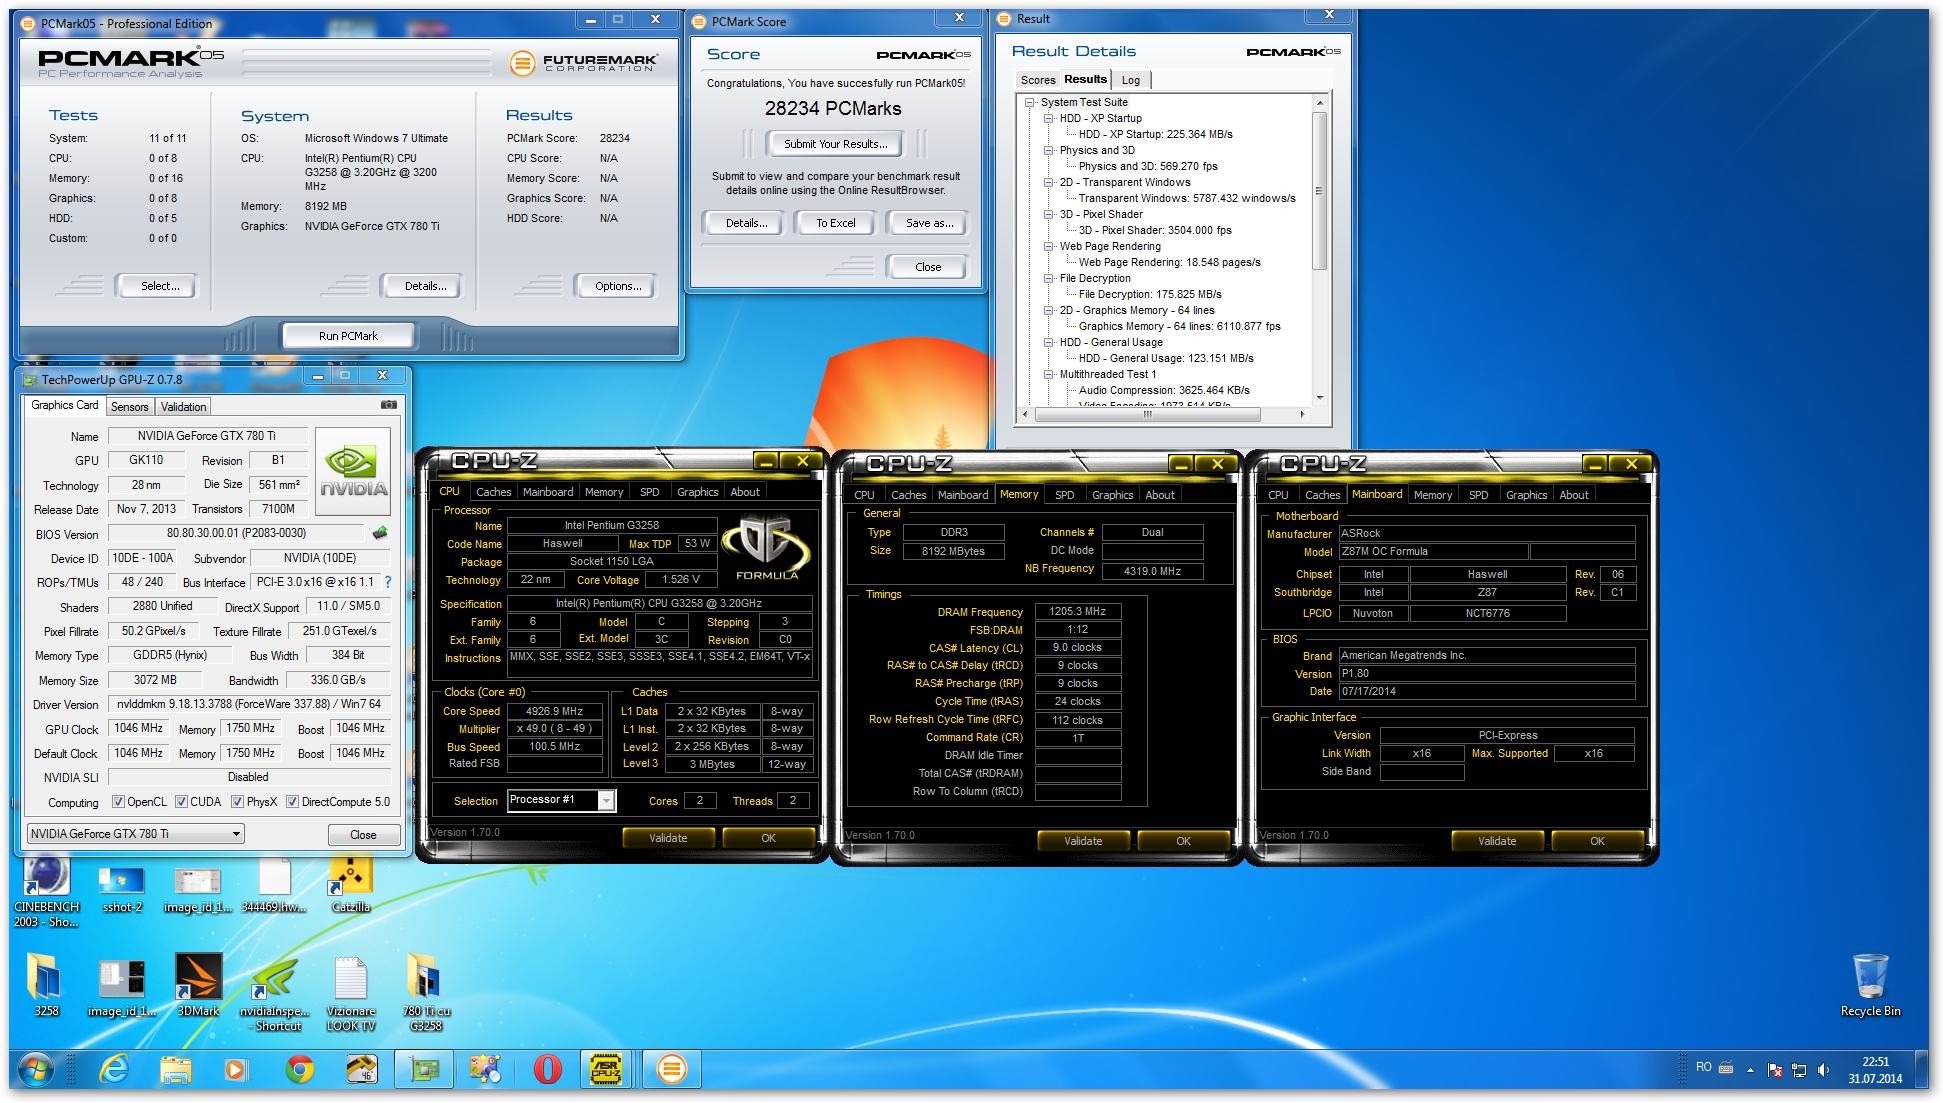Toggle the PhysX checkbox in GPU-Z
The height and width of the screenshot is (1103, 1943).
click(237, 802)
